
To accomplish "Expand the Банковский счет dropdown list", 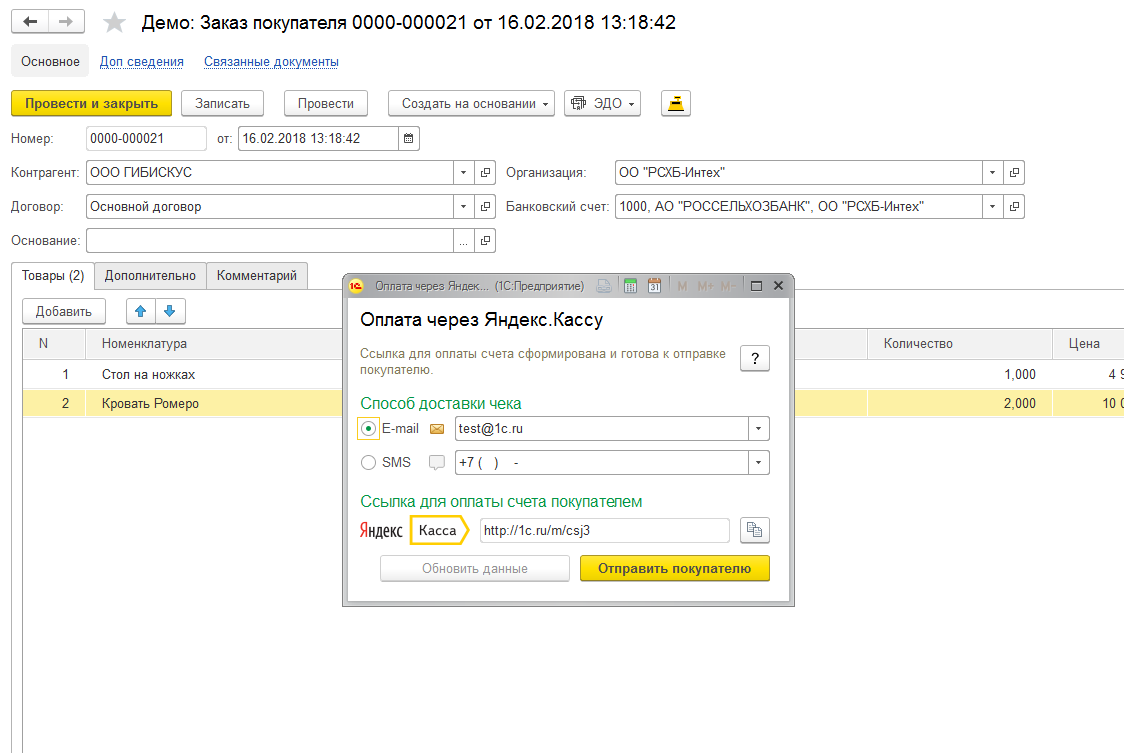I will pos(993,207).
